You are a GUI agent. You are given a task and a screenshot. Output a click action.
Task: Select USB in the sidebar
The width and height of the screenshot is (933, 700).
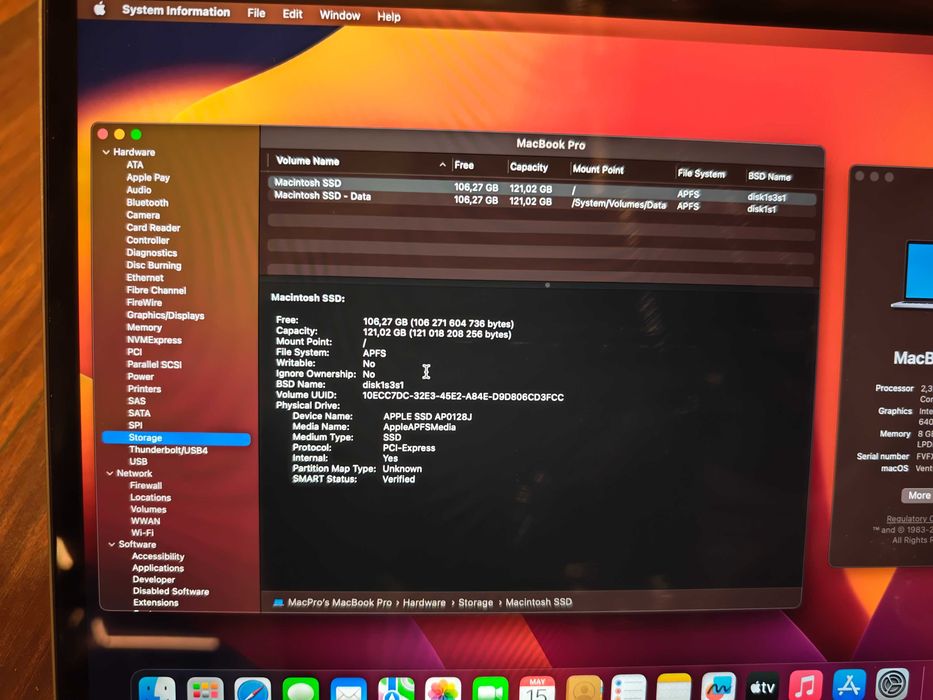(138, 461)
